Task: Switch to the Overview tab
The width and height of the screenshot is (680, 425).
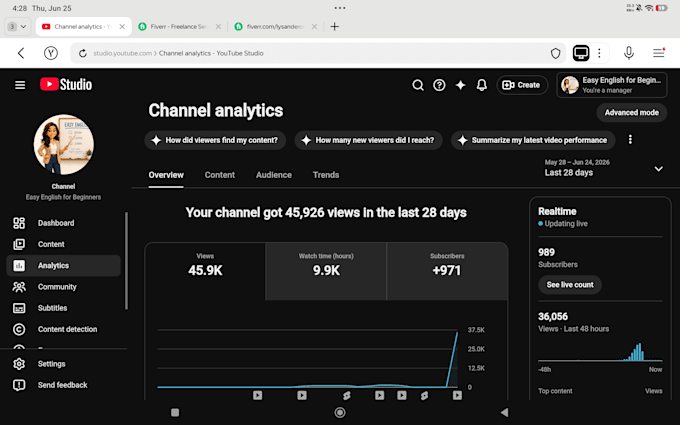Action: [166, 175]
